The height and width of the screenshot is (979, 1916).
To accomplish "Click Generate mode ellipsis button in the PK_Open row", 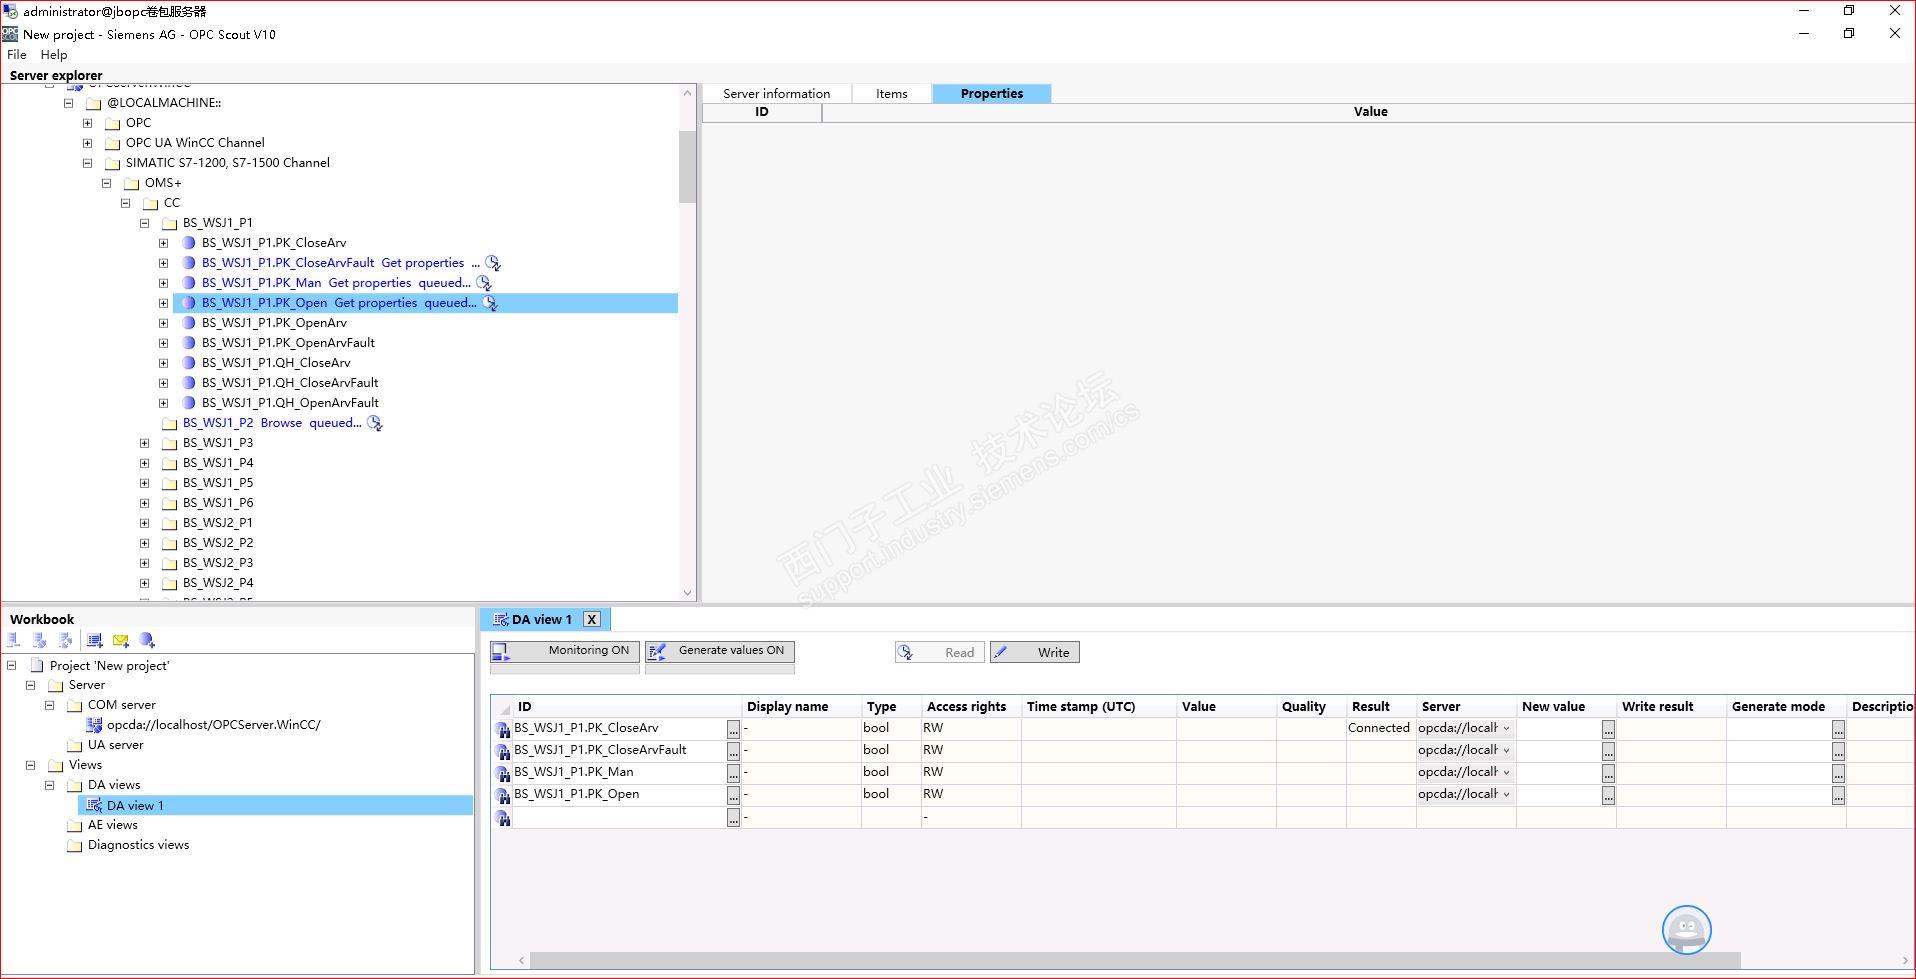I will [1838, 796].
